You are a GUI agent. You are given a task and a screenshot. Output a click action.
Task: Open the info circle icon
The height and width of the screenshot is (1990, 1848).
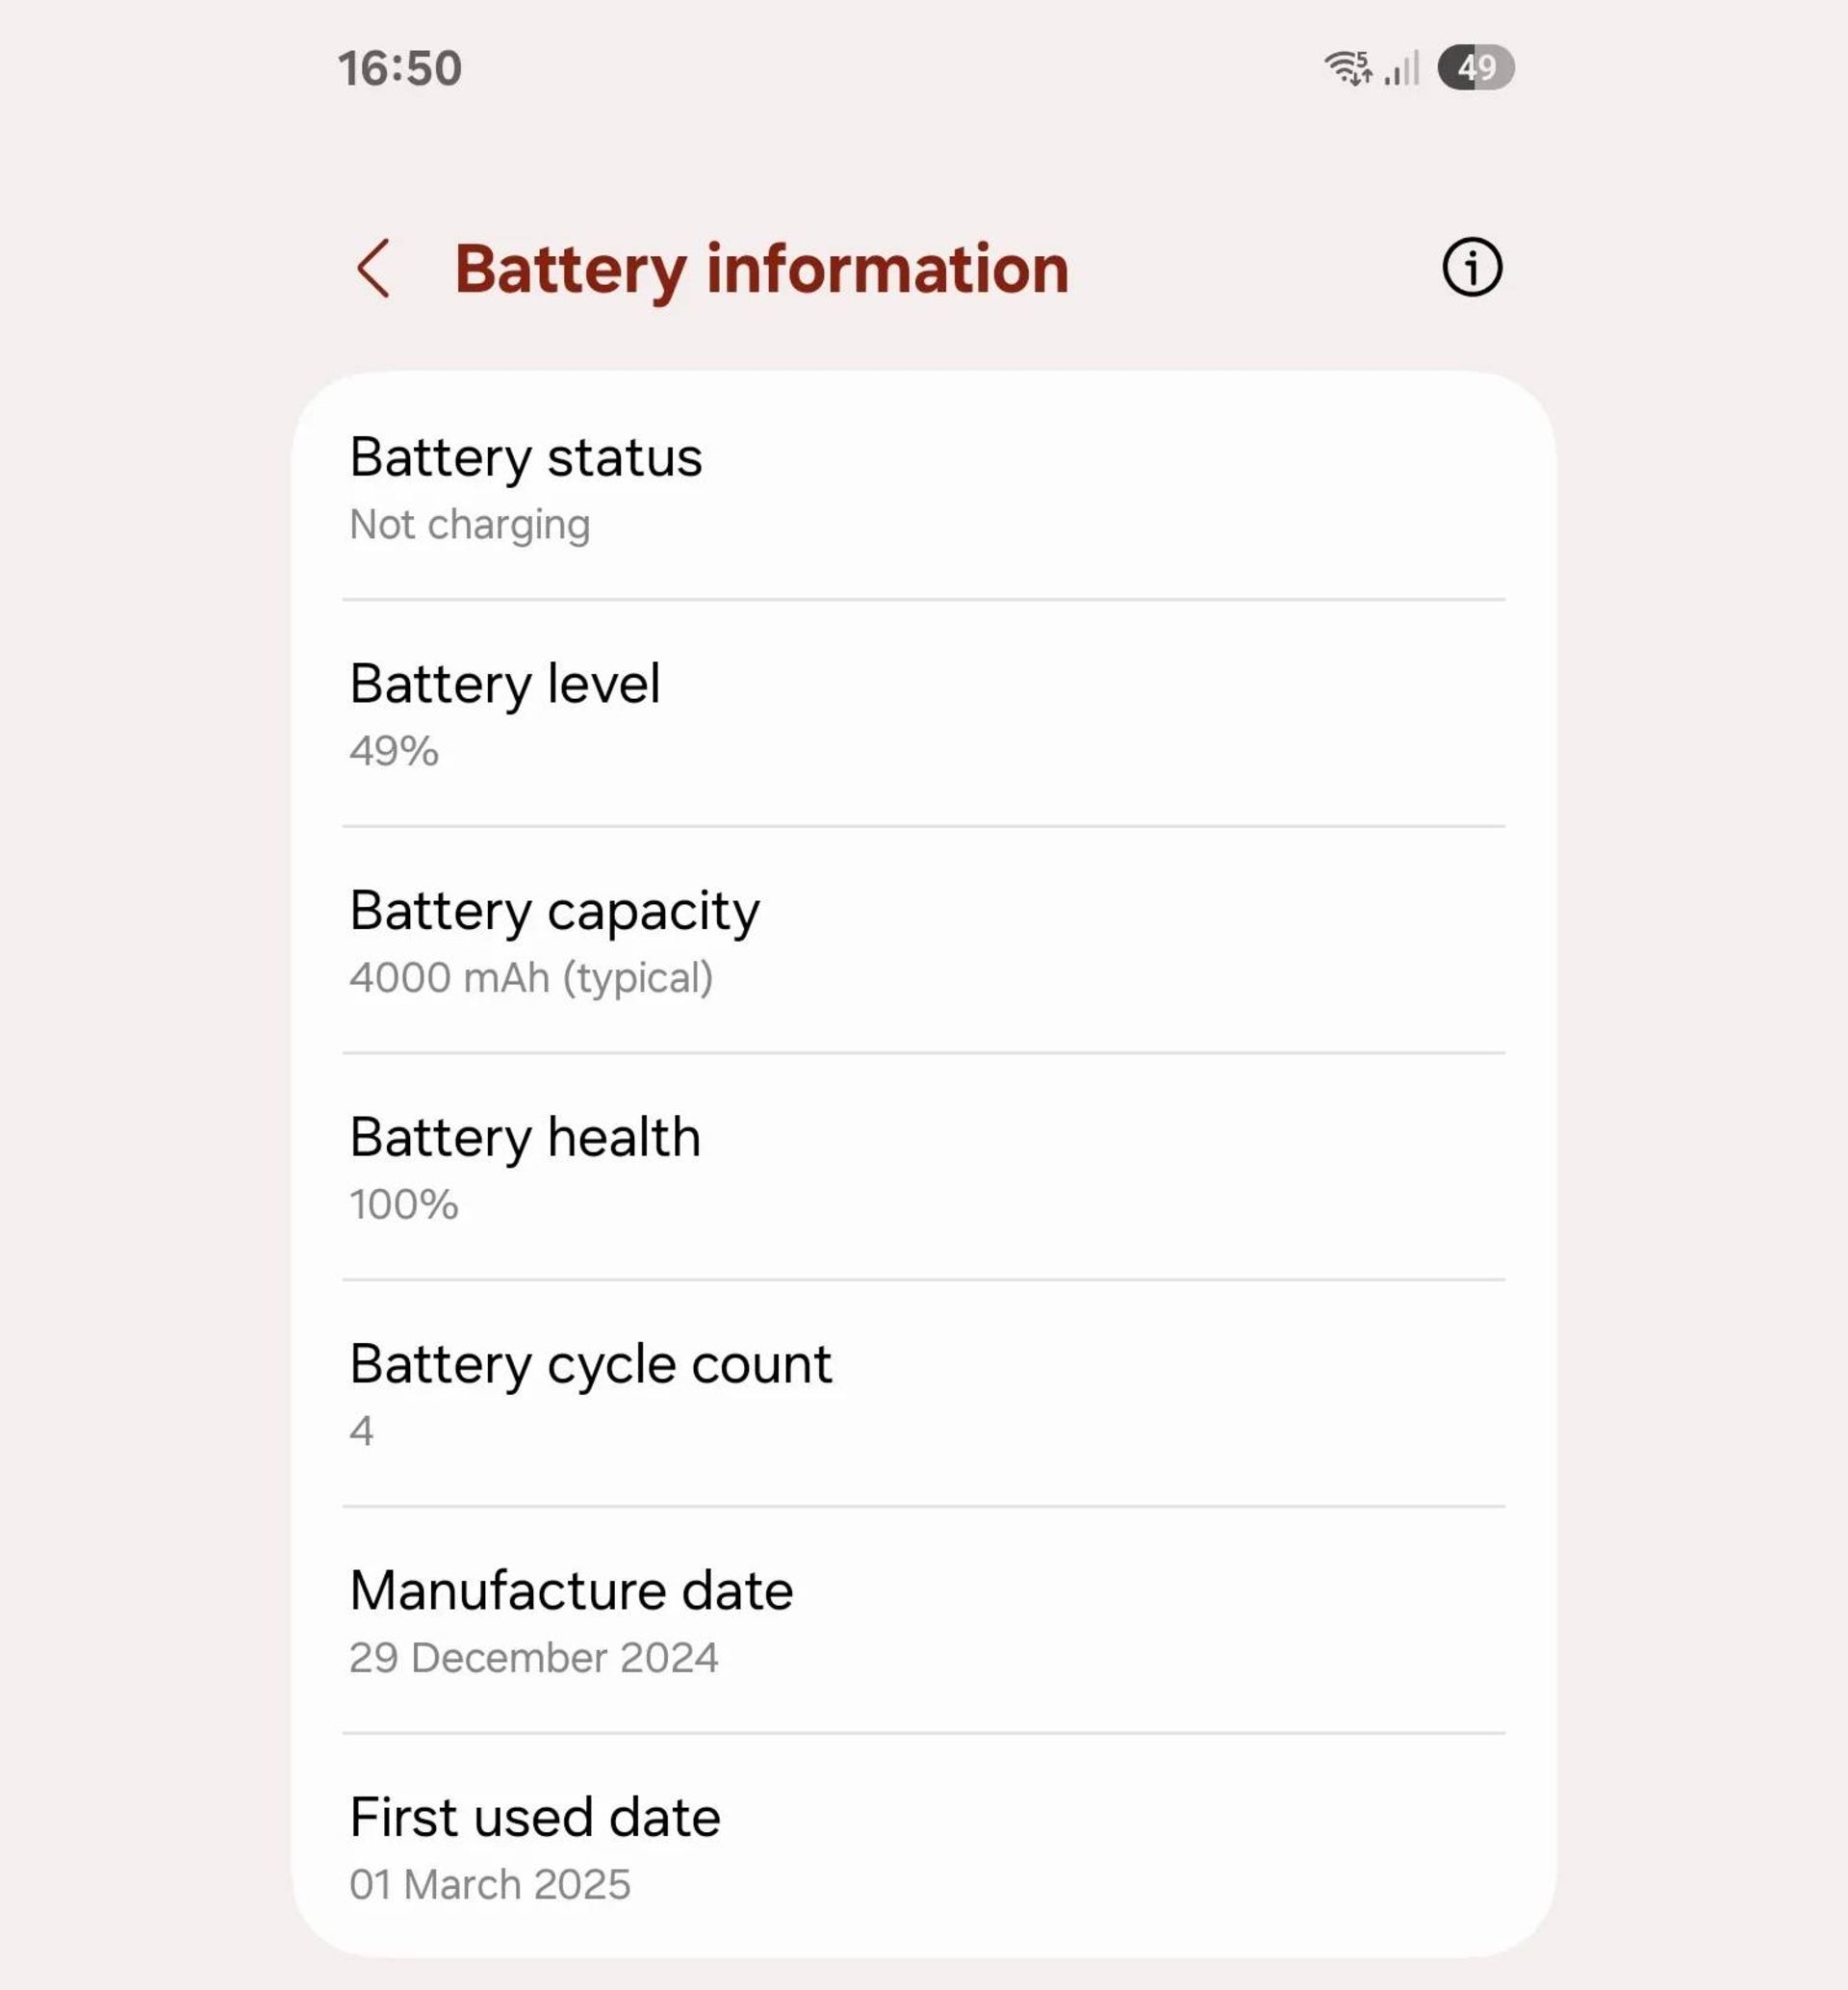1472,268
